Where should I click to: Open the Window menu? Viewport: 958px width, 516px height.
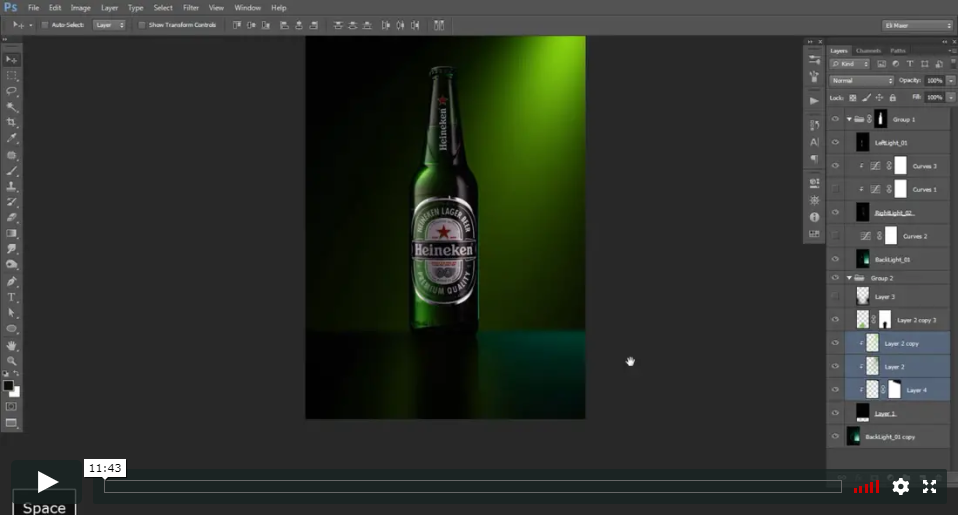[x=247, y=8]
